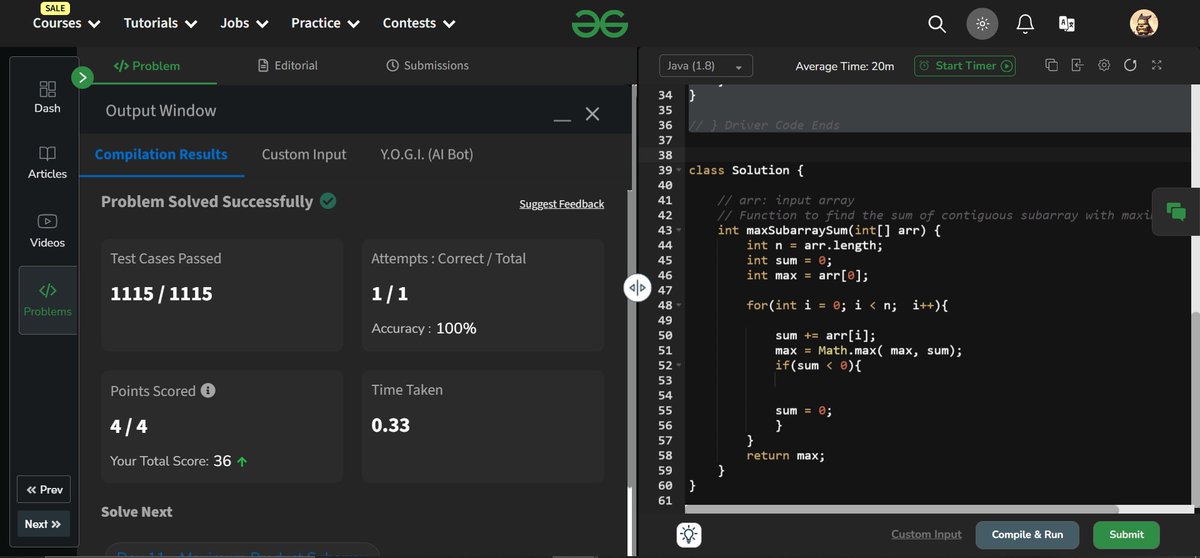The width and height of the screenshot is (1200, 558).
Task: Click the Time Taken value '0.33'
Action: tap(391, 425)
